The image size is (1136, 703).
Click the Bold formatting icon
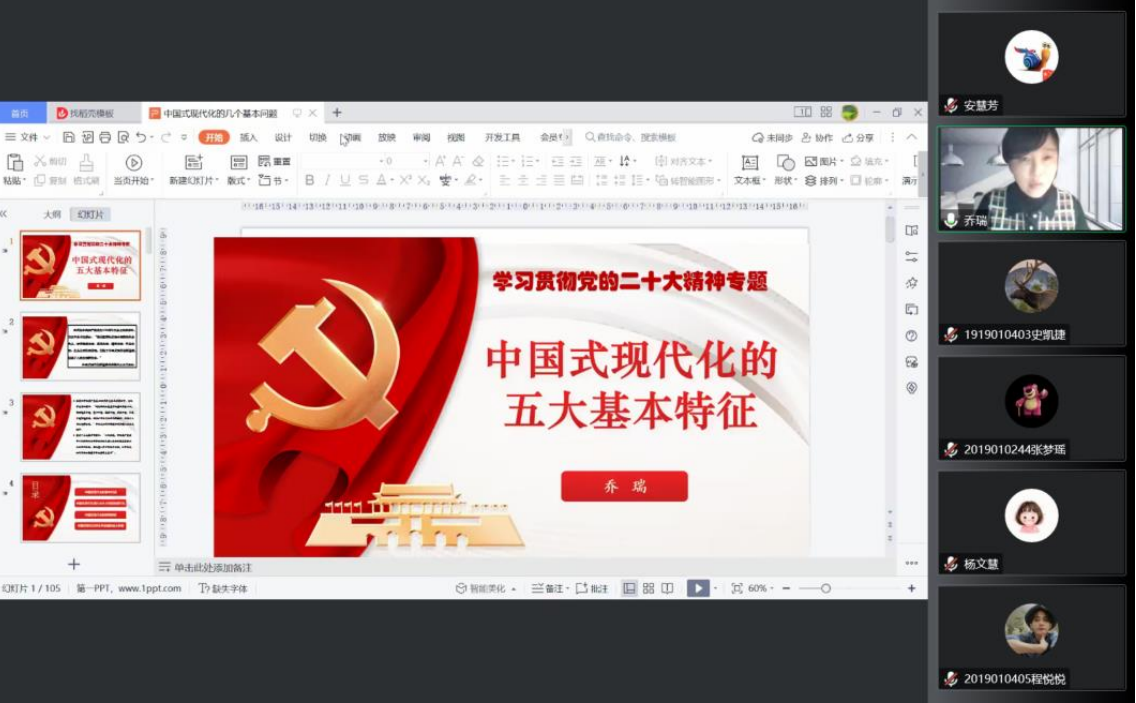309,181
